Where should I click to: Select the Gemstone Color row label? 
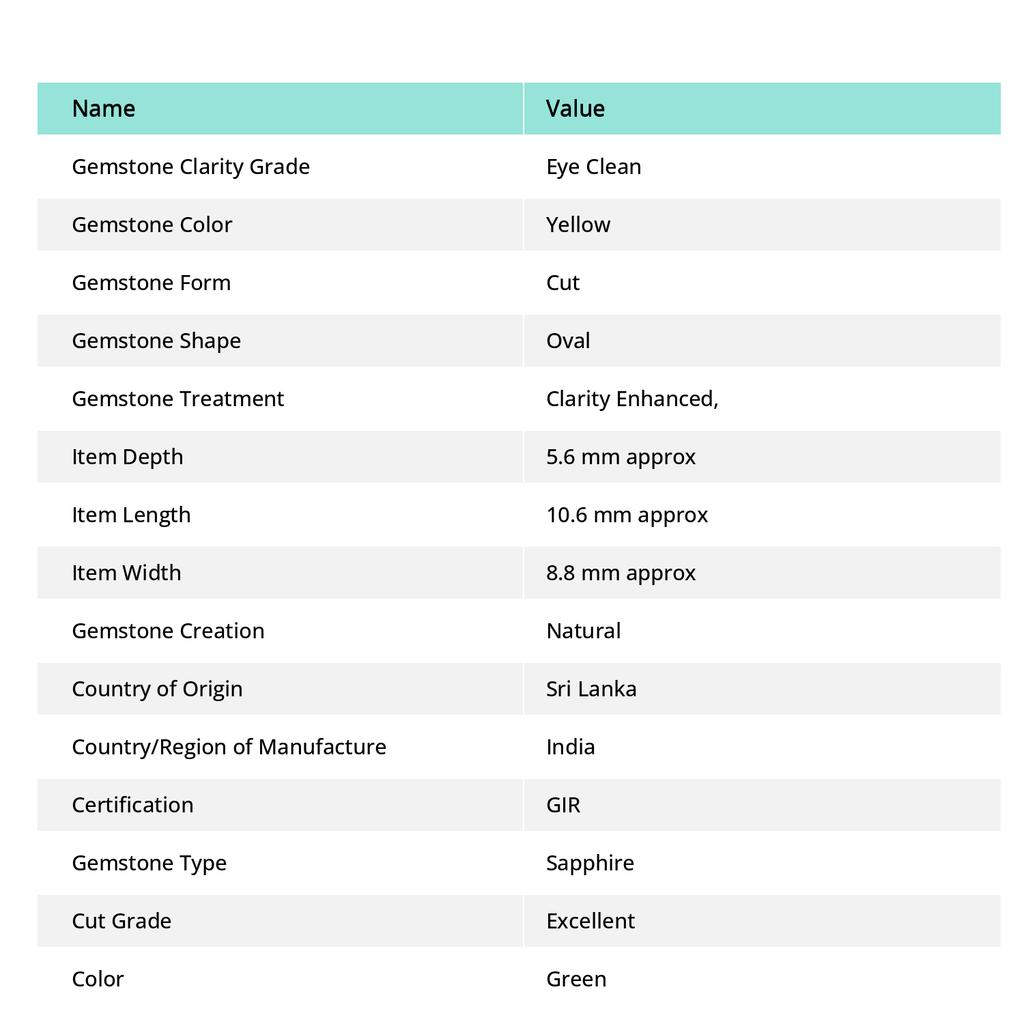click(152, 225)
